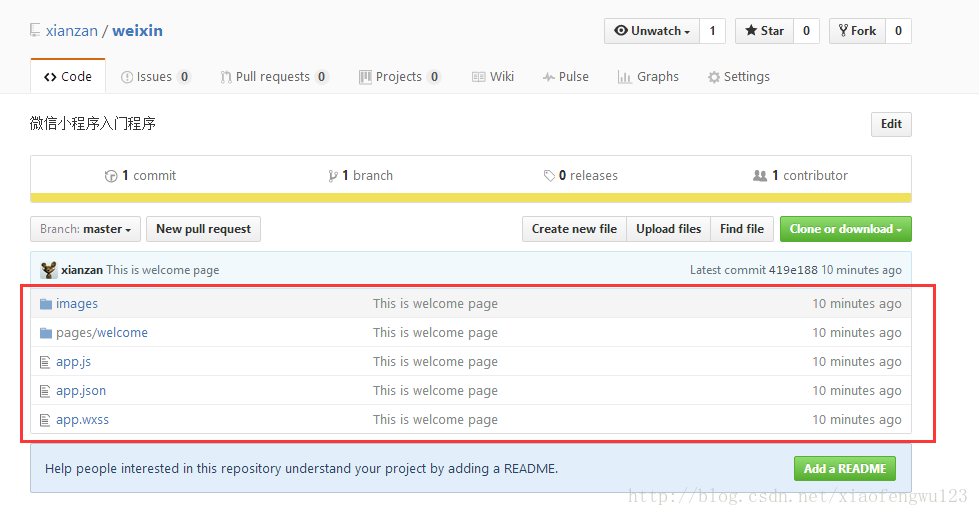Click Add a README button
Image resolution: width=979 pixels, height=516 pixels.
pyautogui.click(x=845, y=469)
